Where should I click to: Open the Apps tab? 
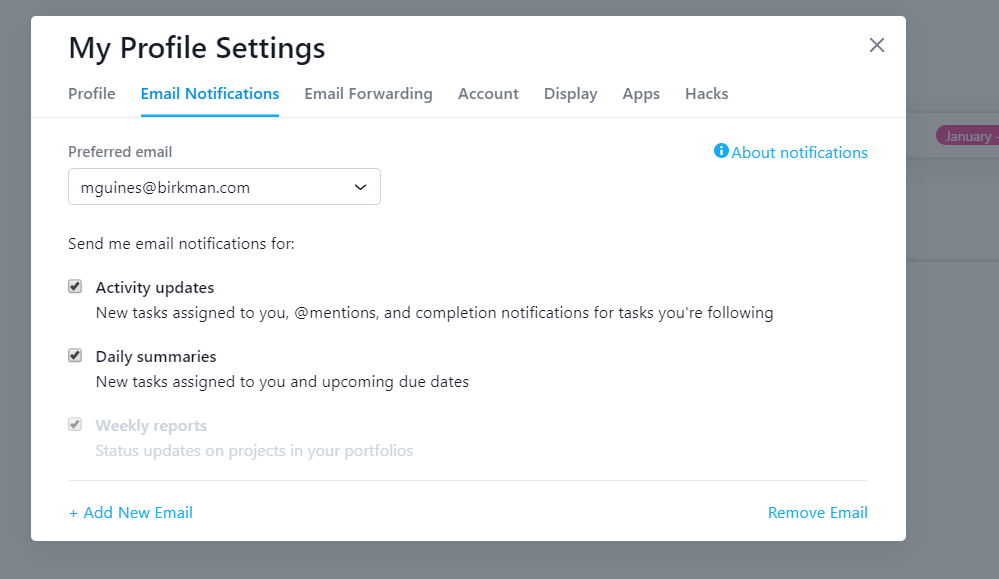pyautogui.click(x=641, y=94)
